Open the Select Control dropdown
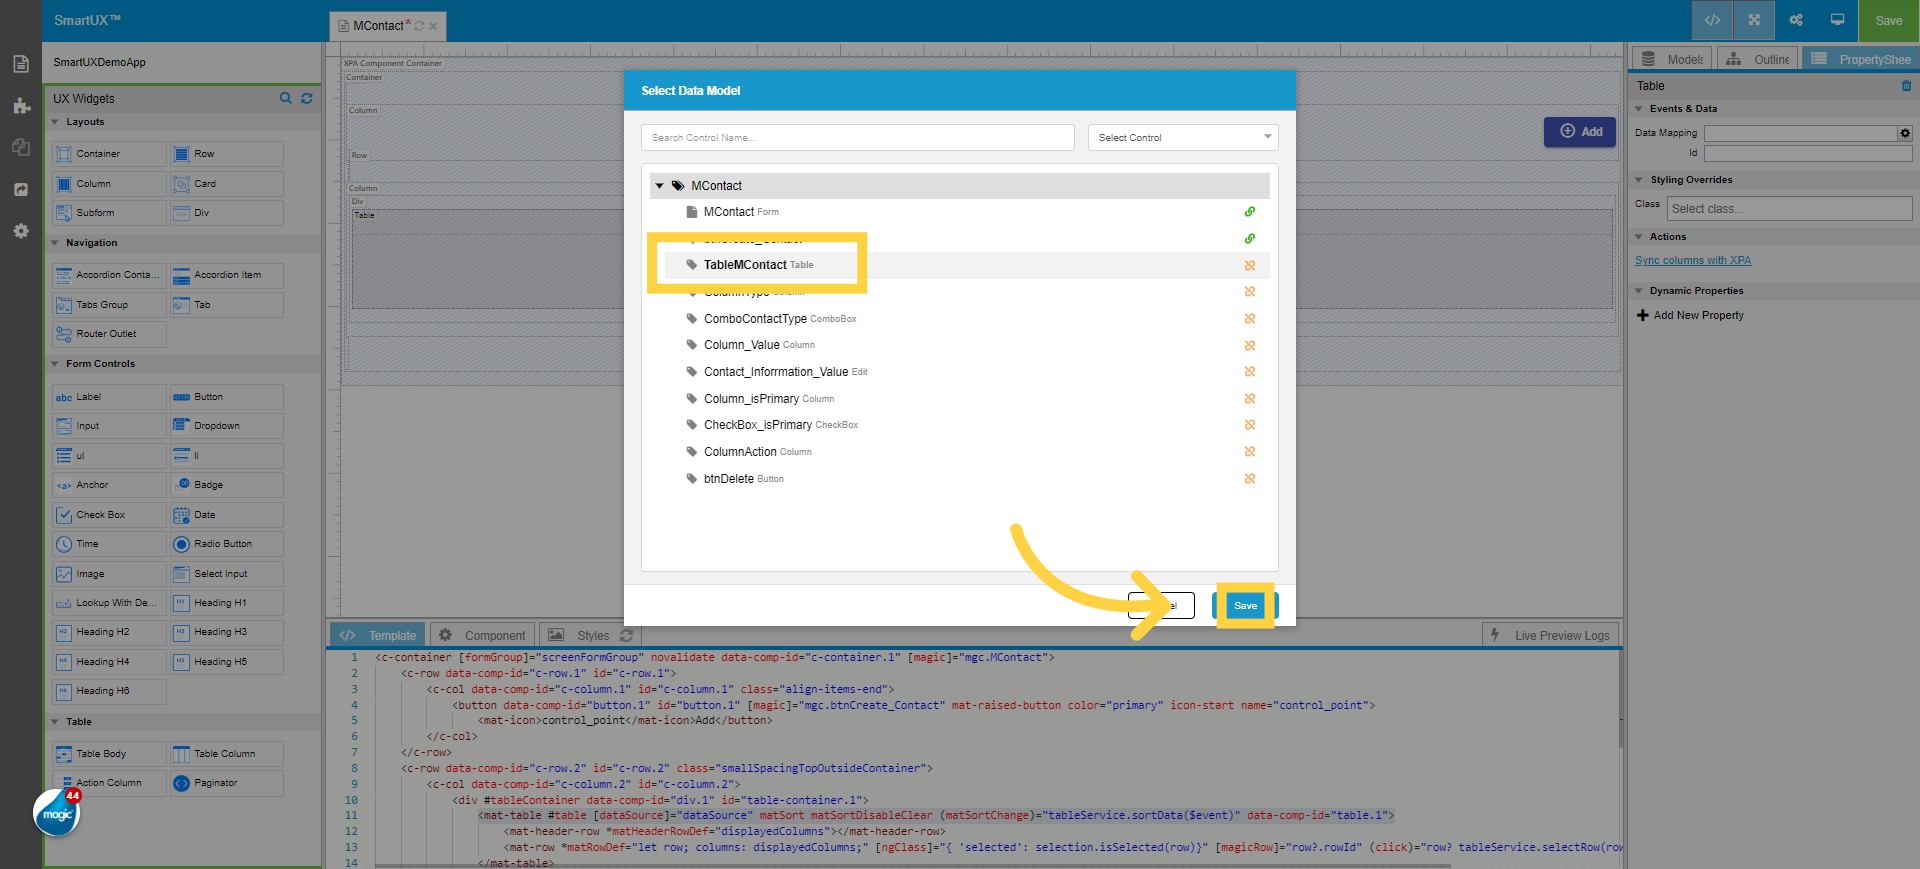This screenshot has height=869, width=1920. click(x=1183, y=138)
